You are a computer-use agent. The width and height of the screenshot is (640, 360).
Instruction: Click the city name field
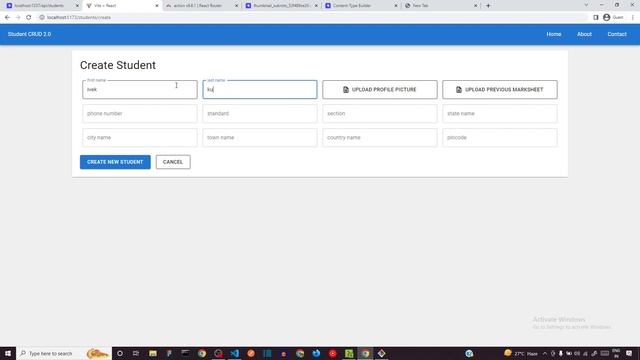coord(140,138)
